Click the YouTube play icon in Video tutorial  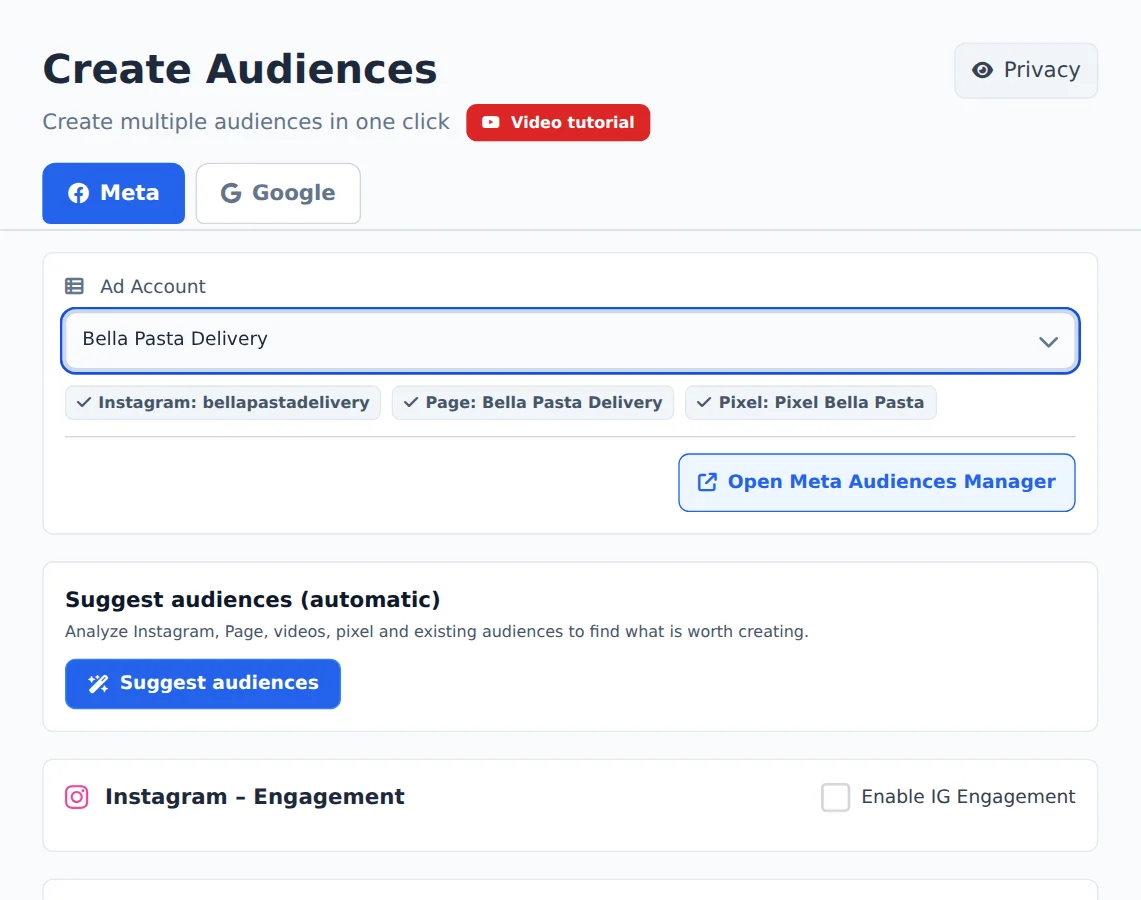[x=490, y=122]
